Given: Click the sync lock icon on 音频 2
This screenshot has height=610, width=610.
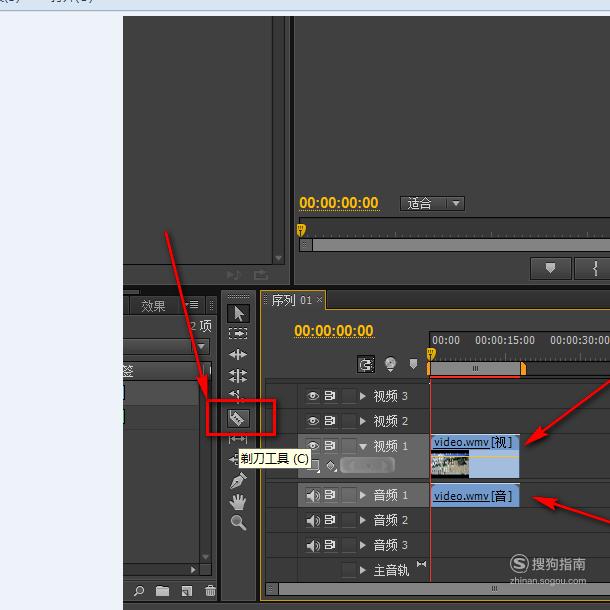Looking at the screenshot, I should 330,520.
